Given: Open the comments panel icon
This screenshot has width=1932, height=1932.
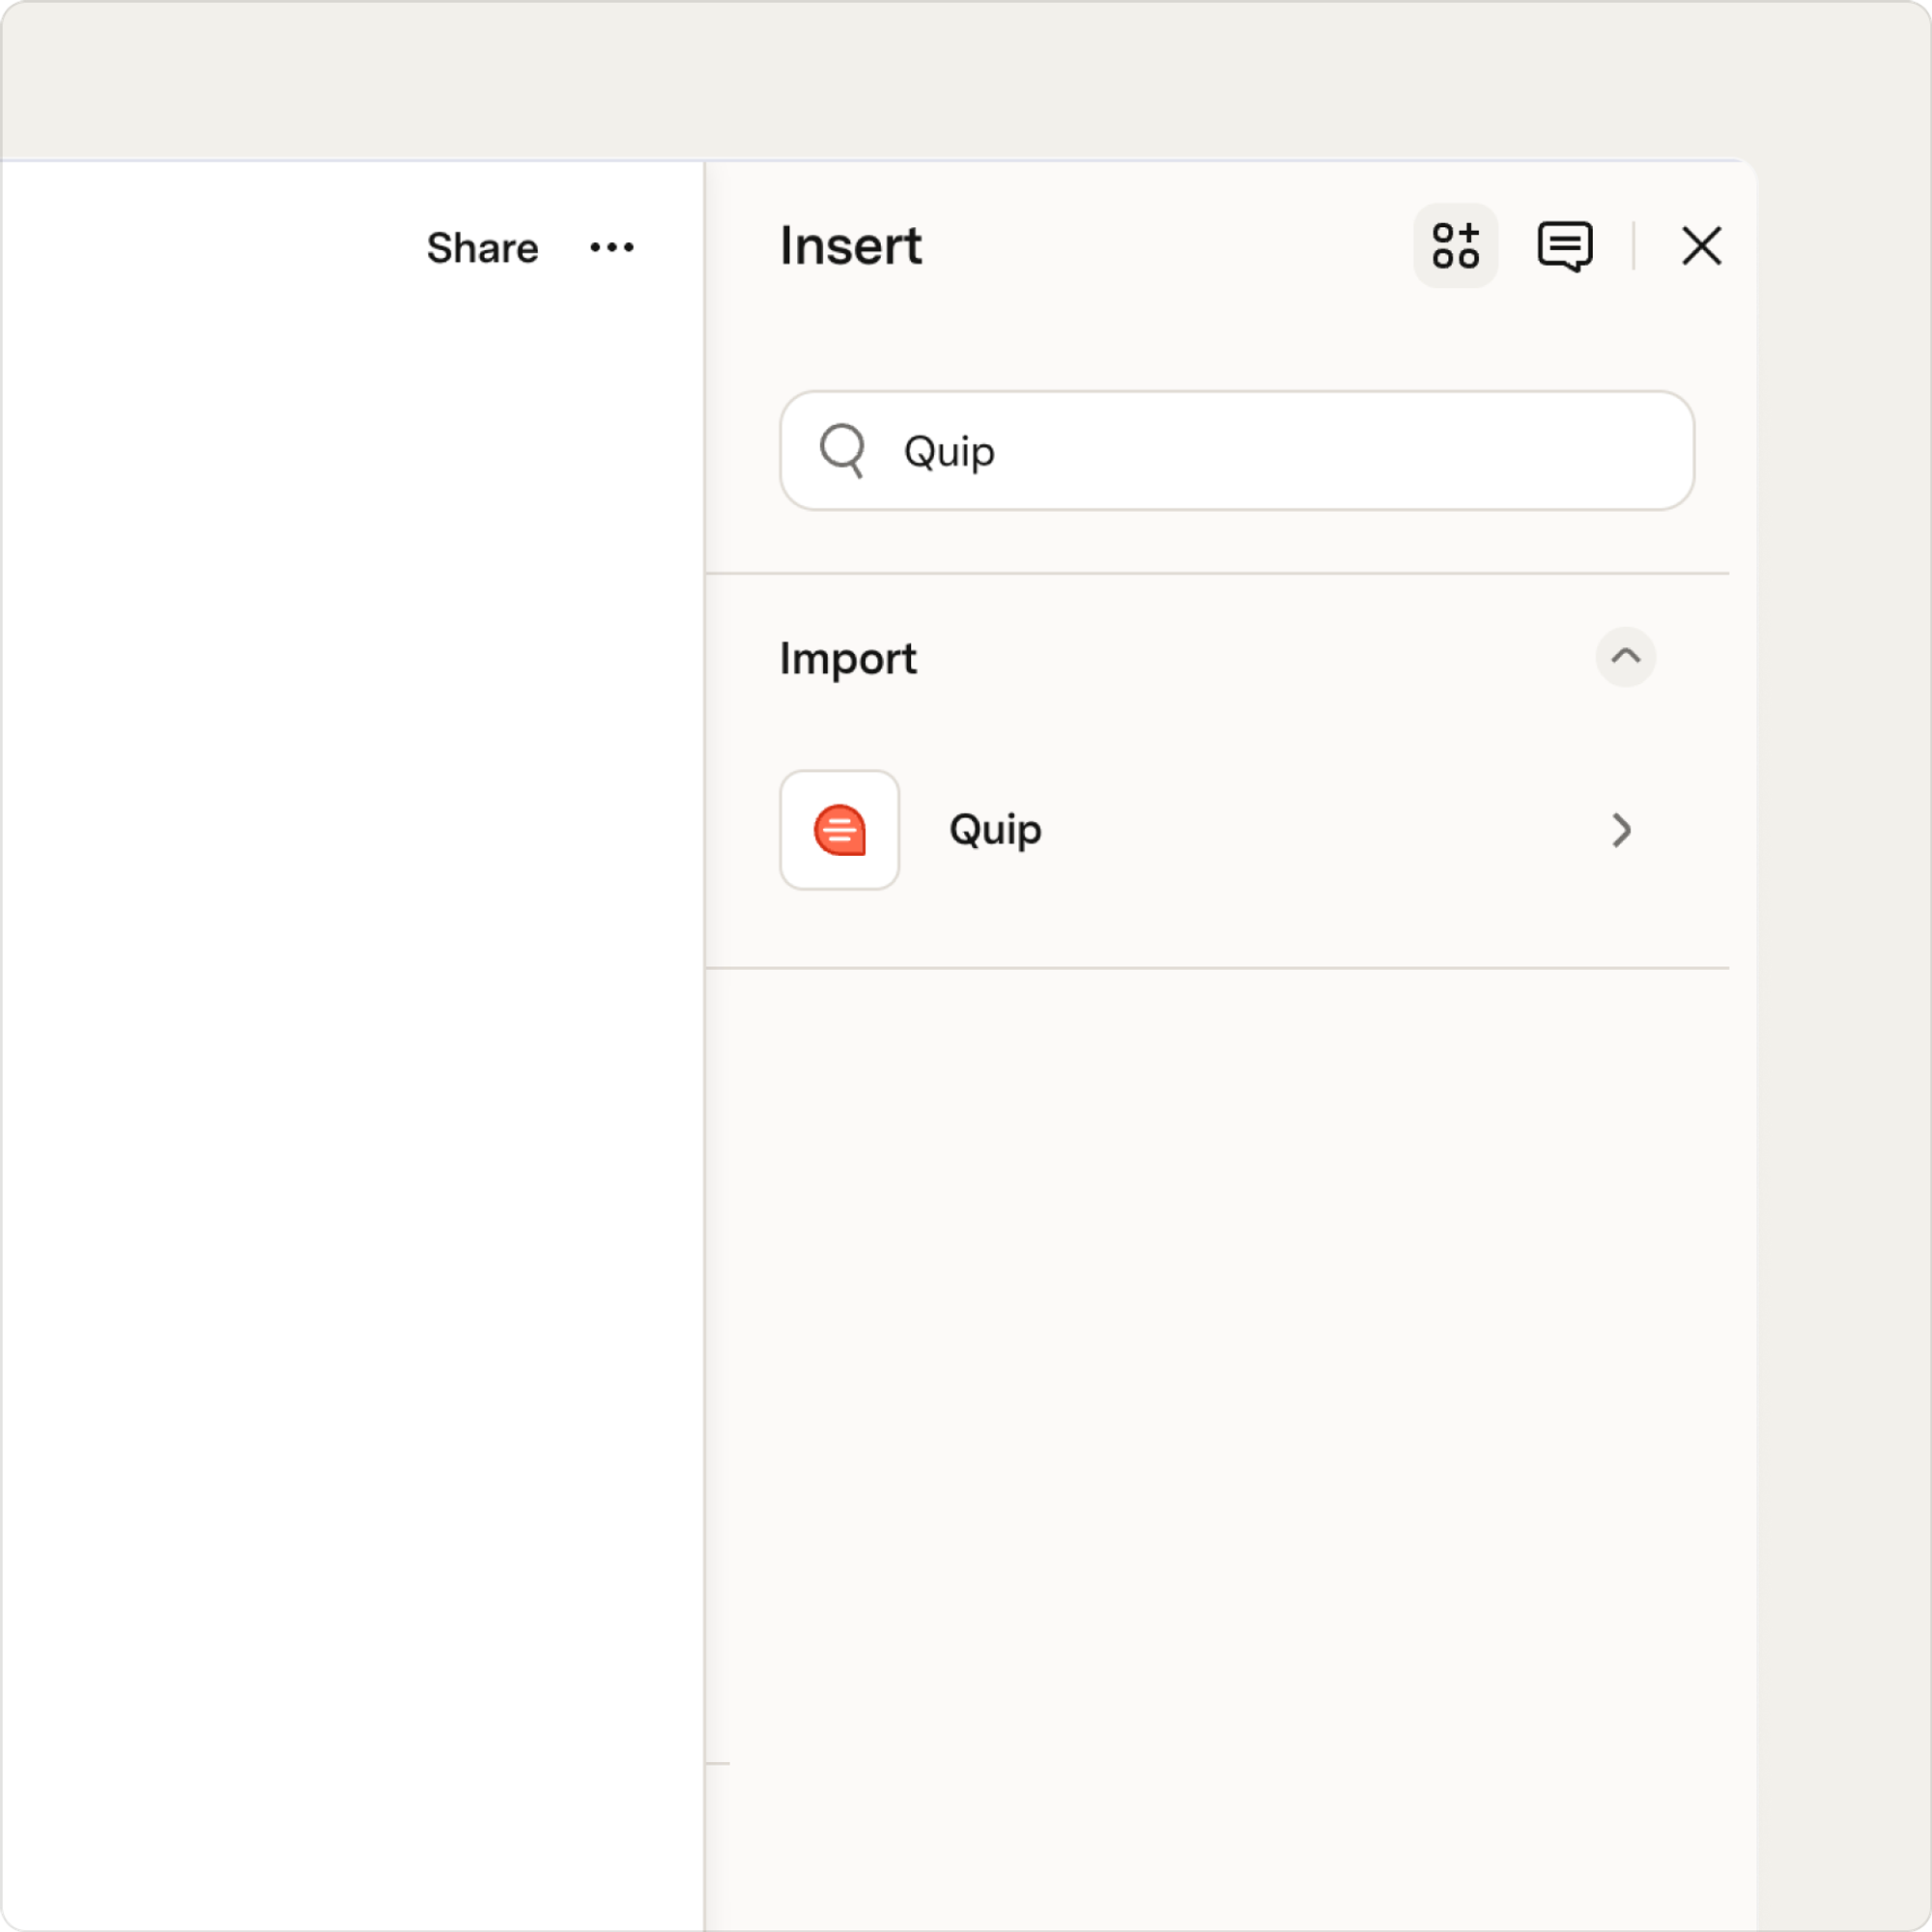Looking at the screenshot, I should coord(1565,246).
